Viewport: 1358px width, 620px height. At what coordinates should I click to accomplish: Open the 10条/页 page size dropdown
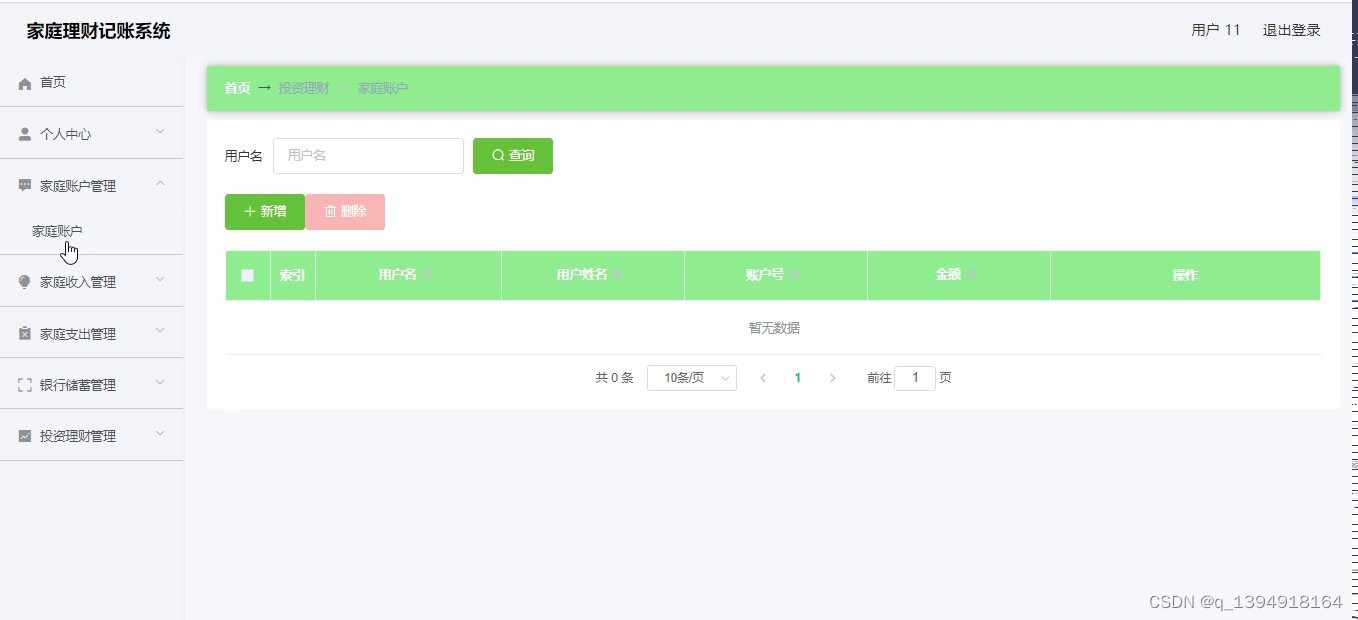[692, 378]
